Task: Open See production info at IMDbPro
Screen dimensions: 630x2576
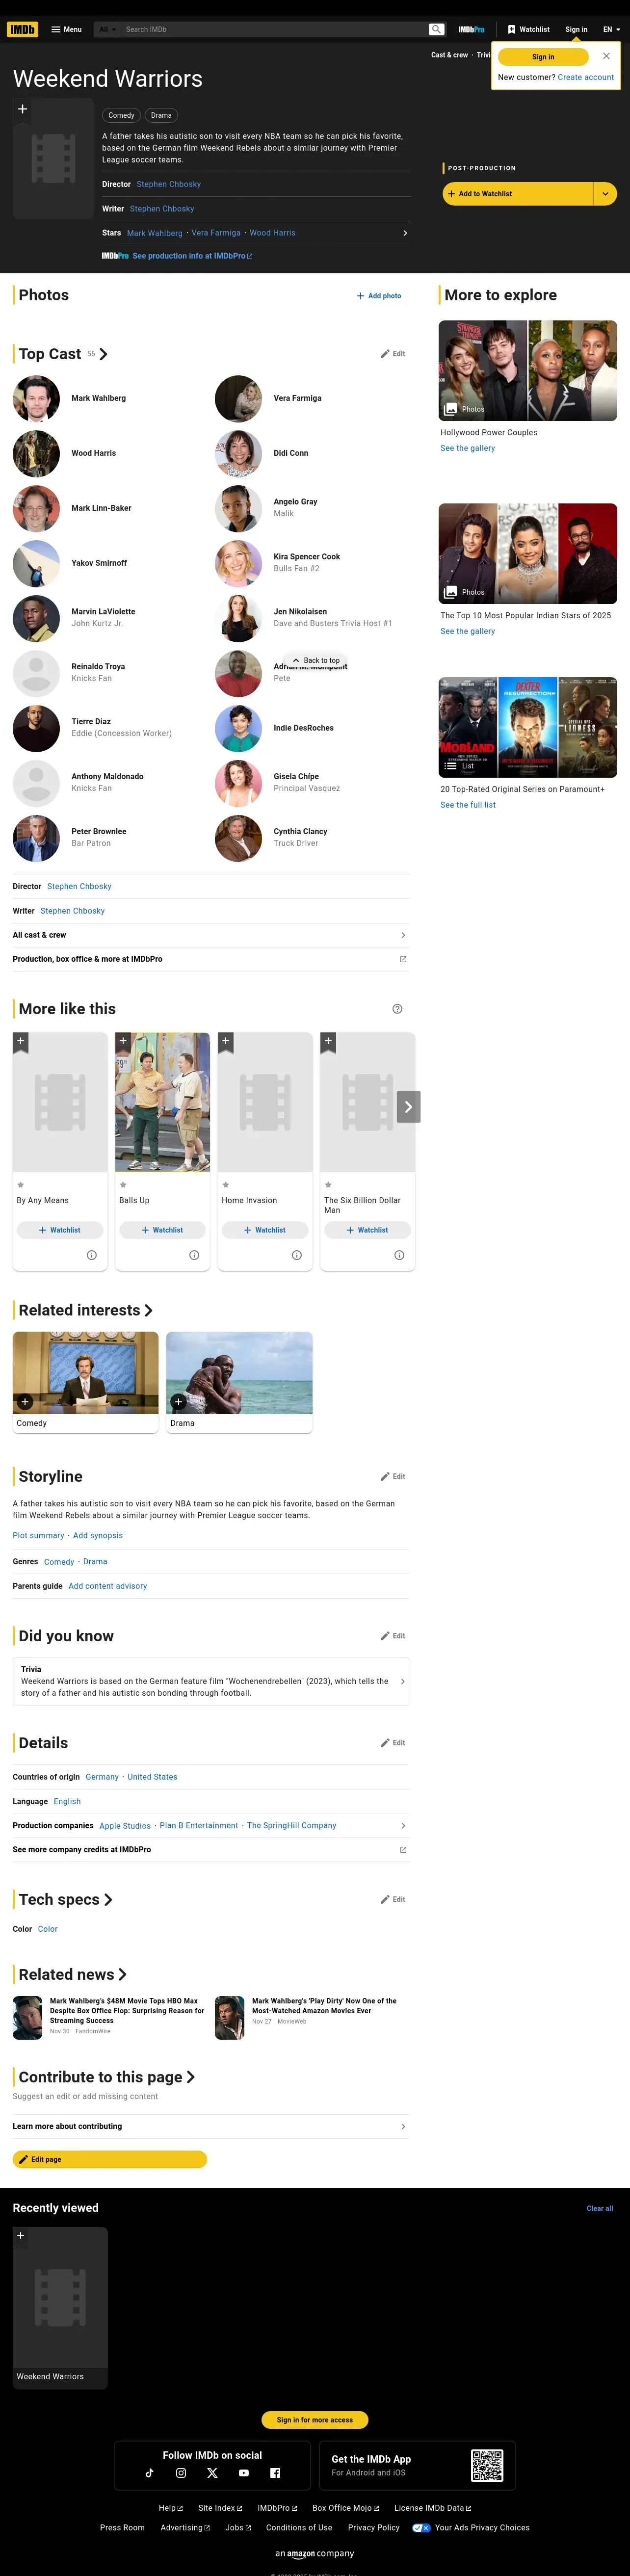Action: point(192,256)
